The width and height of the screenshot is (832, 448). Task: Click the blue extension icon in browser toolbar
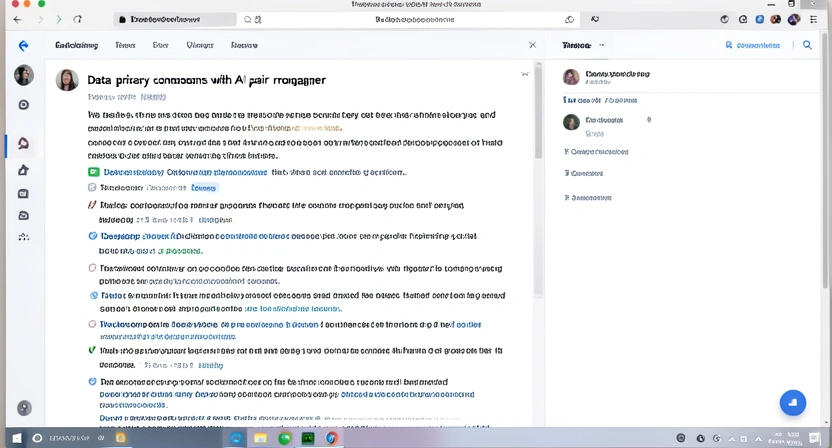coord(760,19)
